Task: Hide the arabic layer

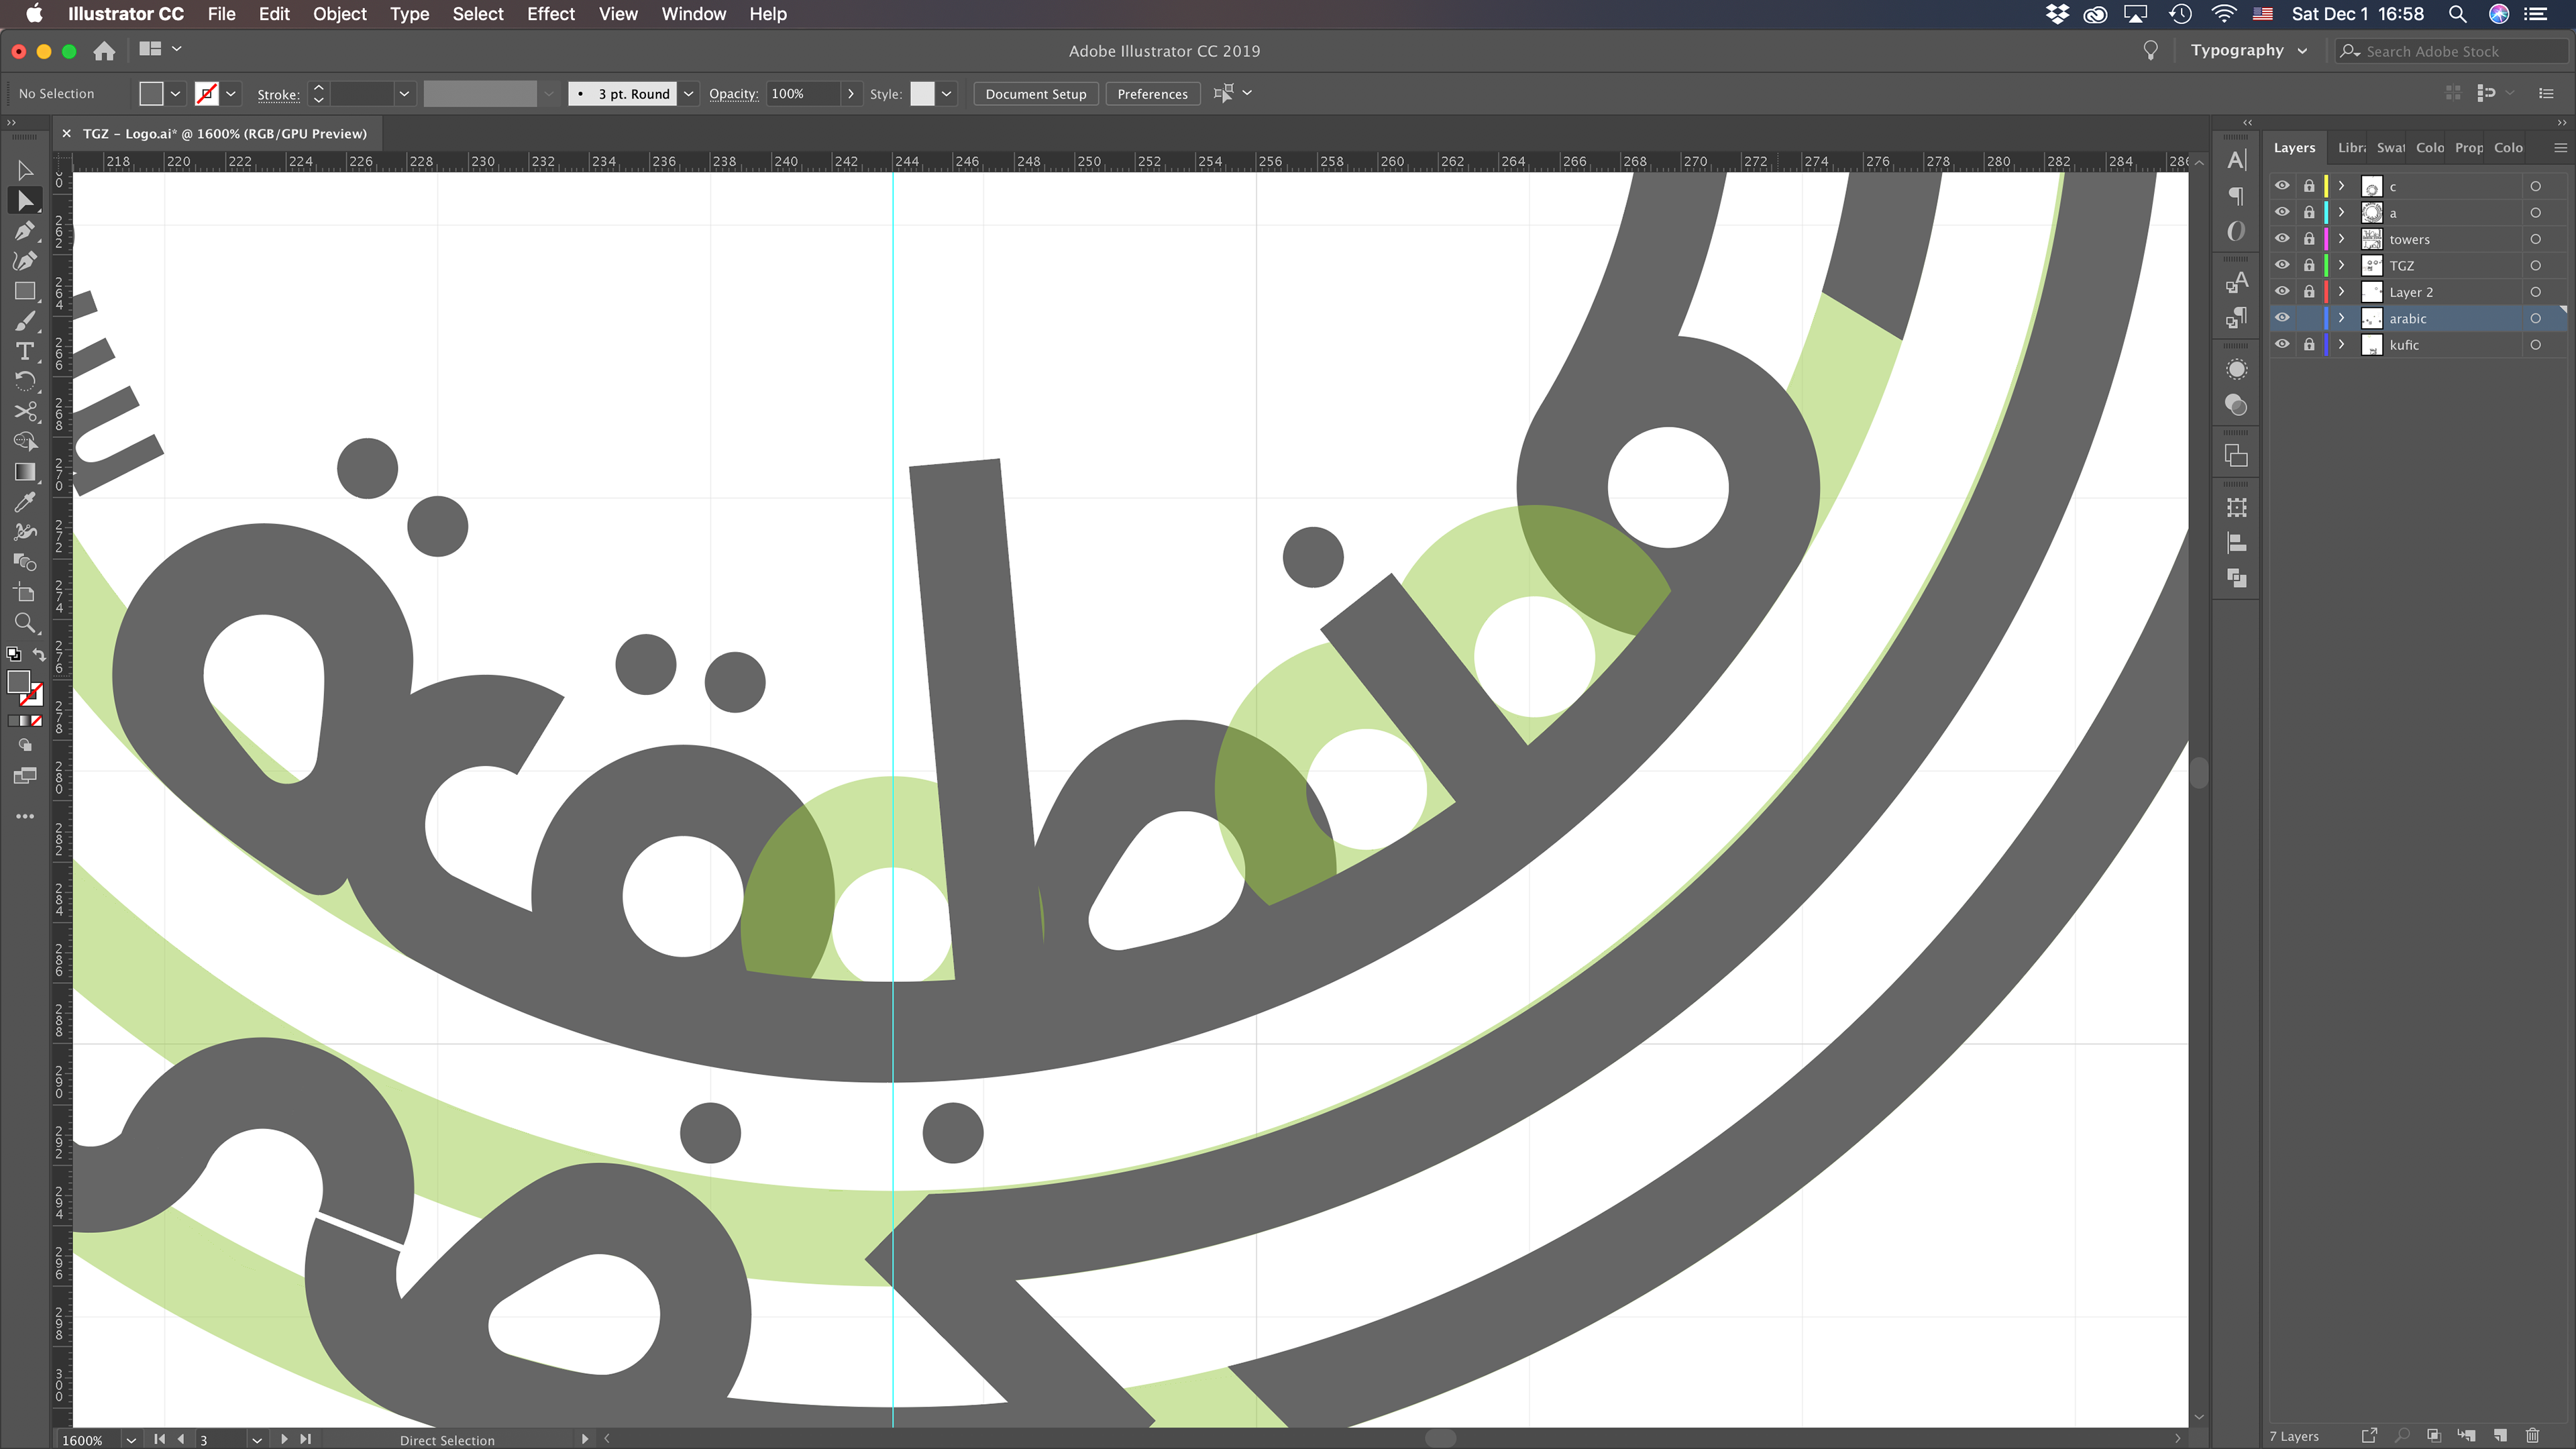Action: point(2282,318)
